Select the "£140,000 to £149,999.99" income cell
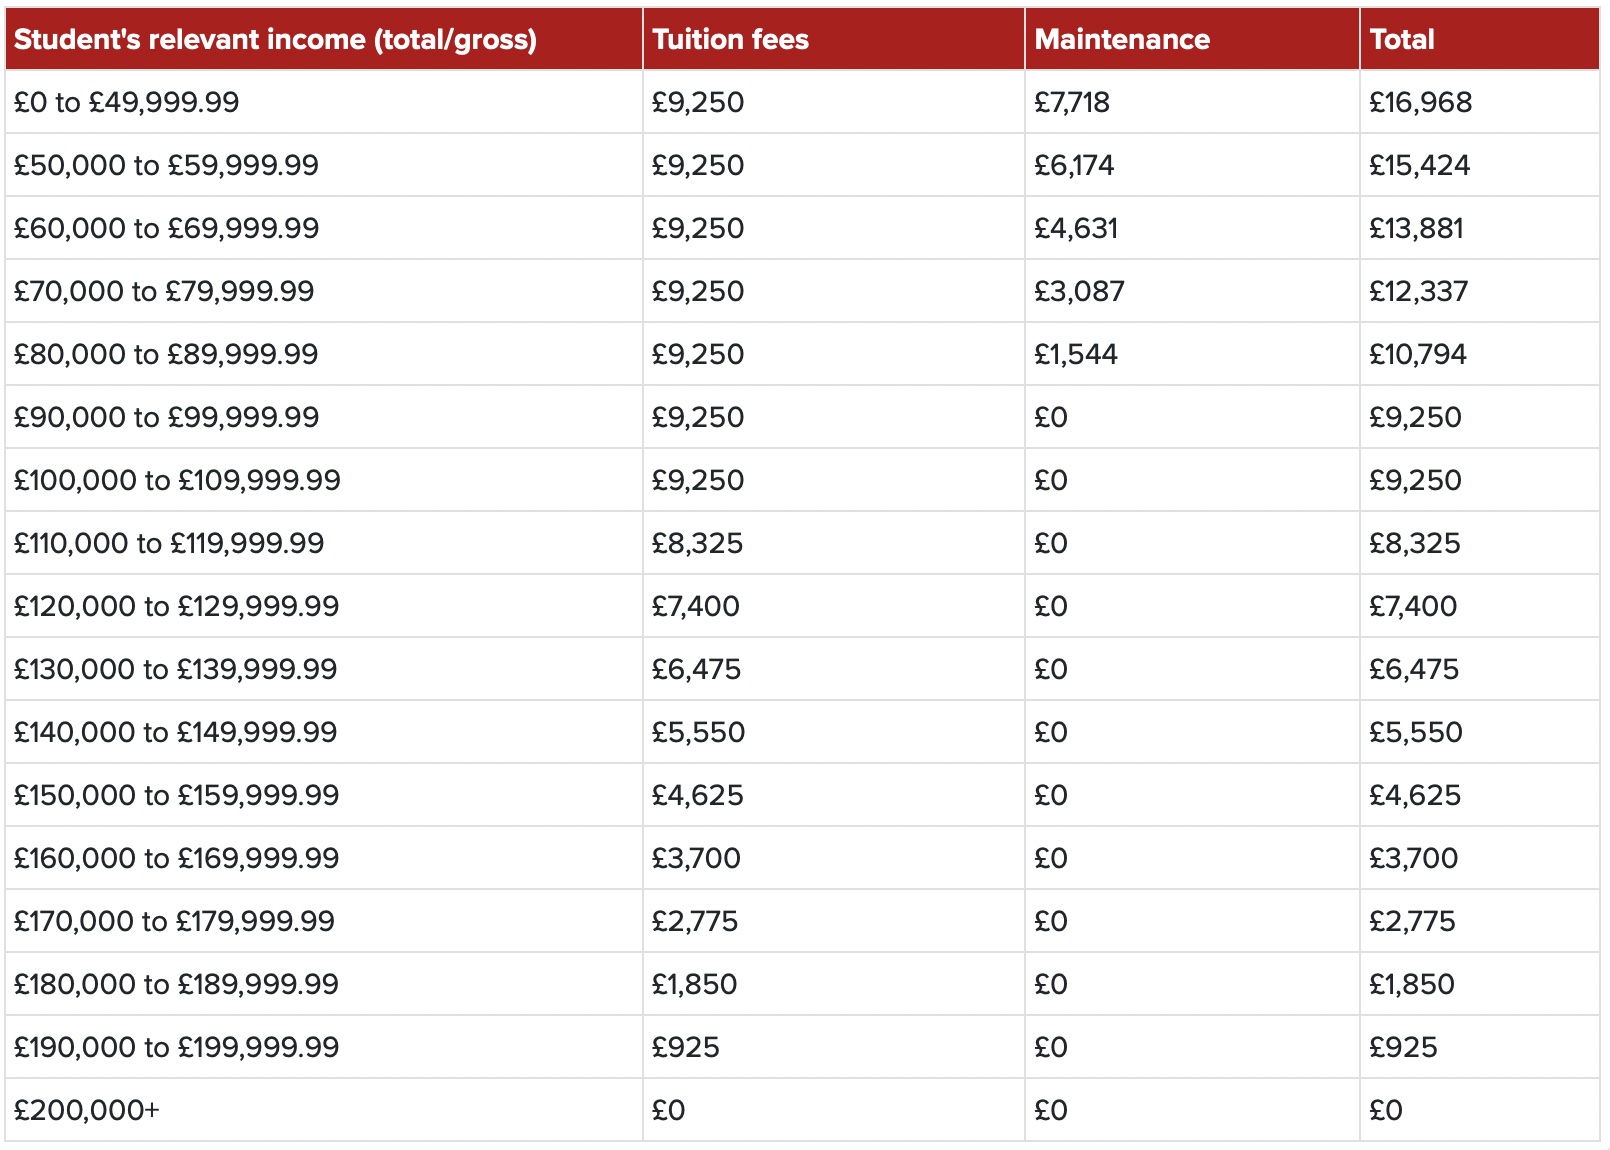This screenshot has width=1610, height=1150. coord(323,732)
